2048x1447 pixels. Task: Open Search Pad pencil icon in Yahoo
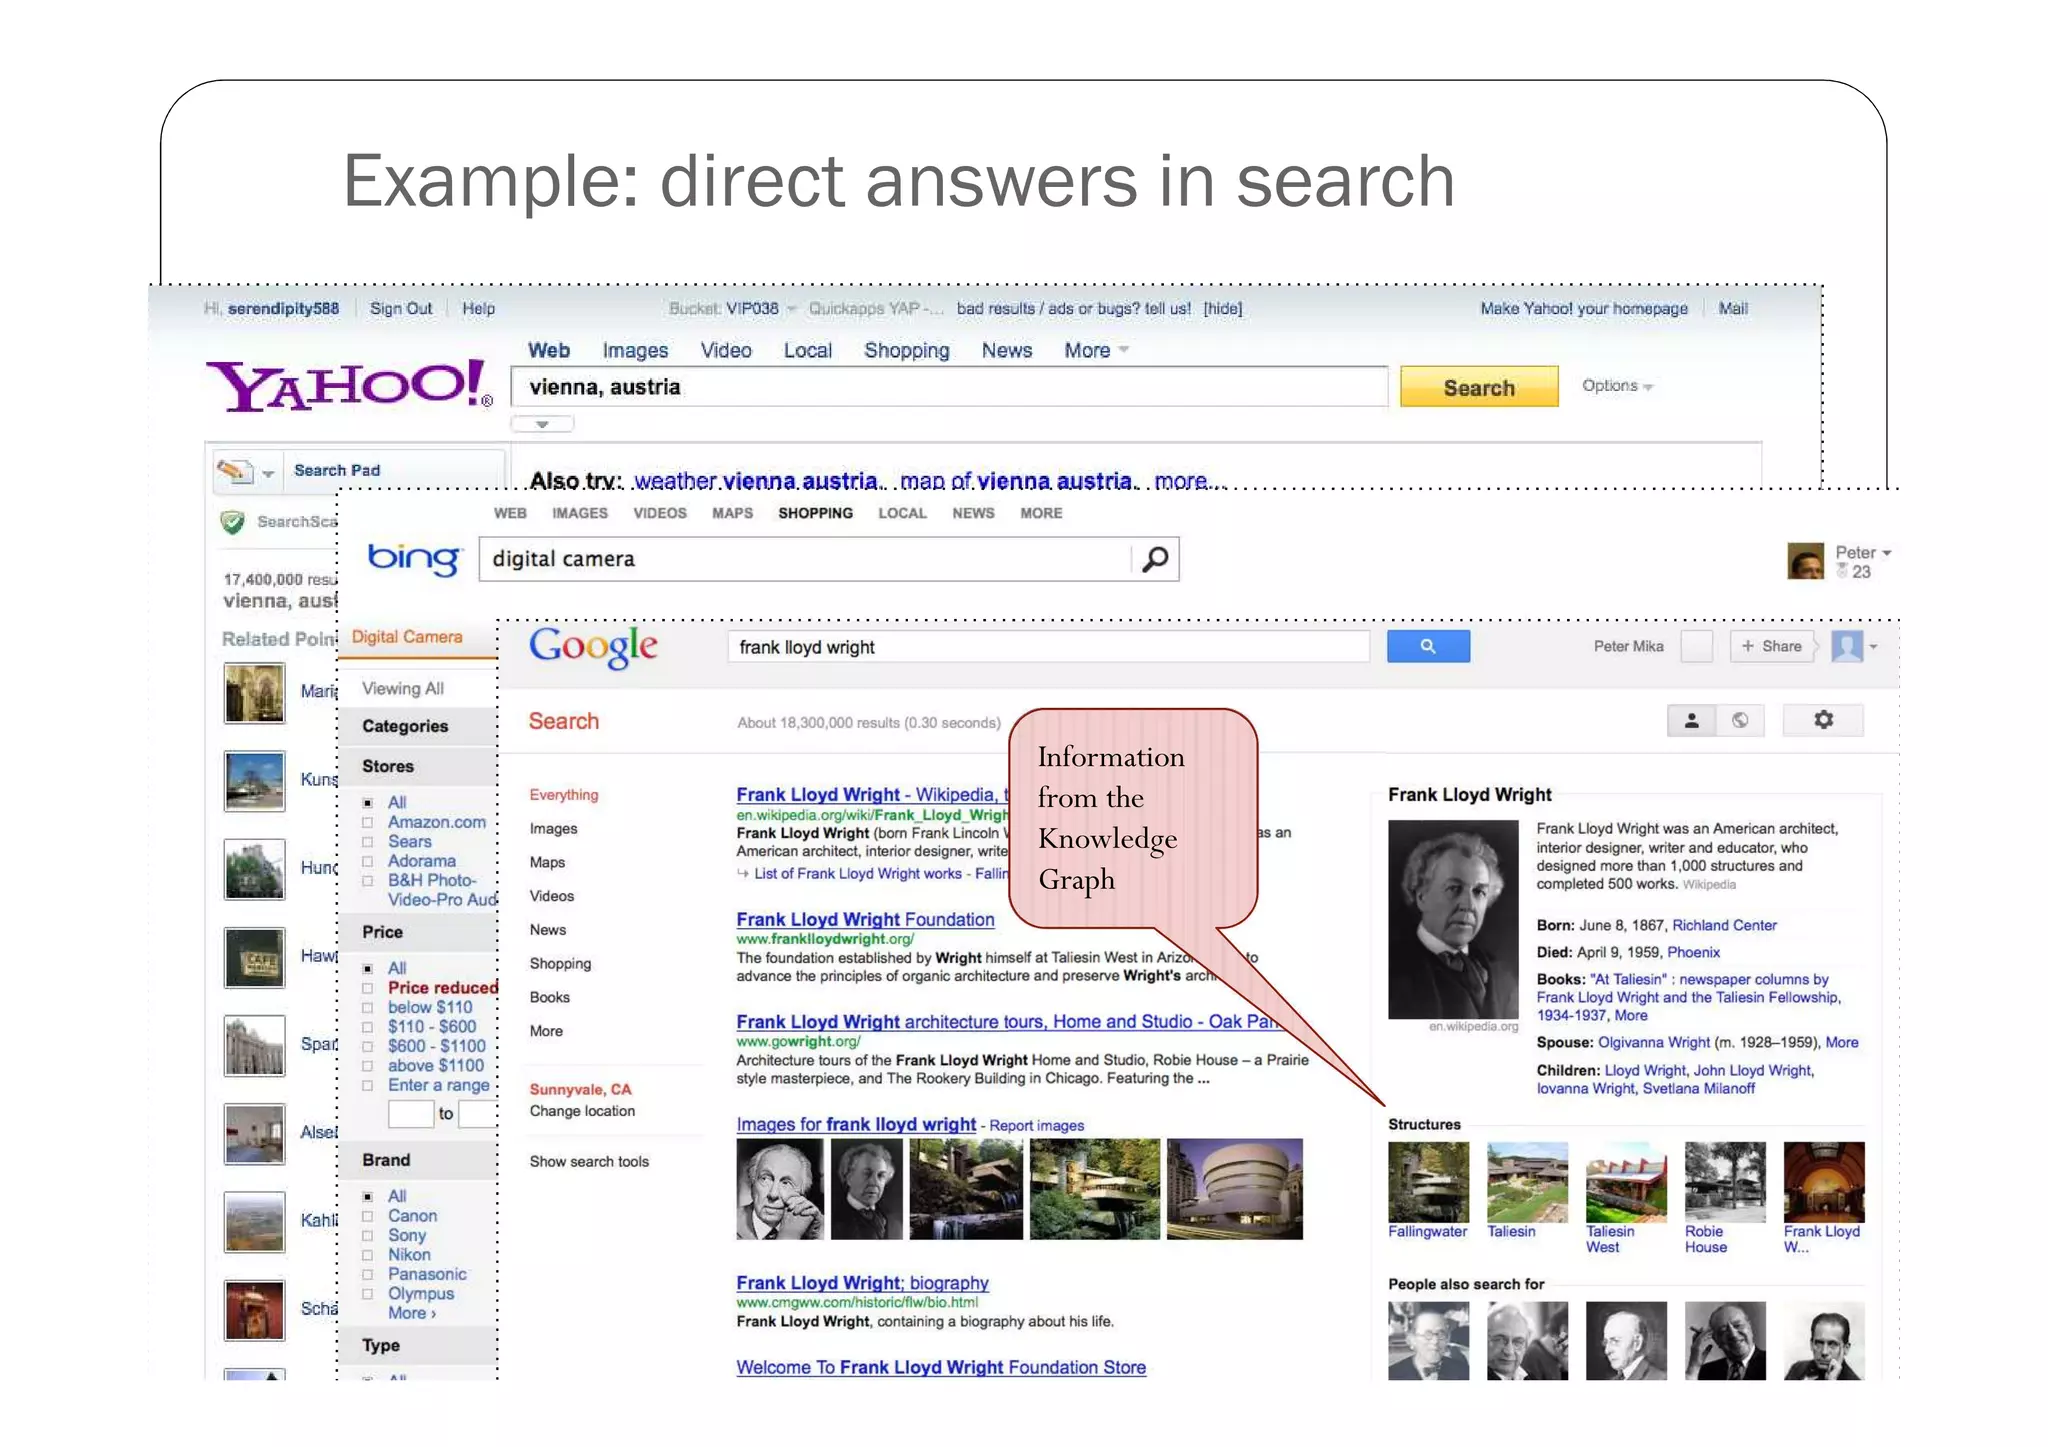pyautogui.click(x=235, y=470)
